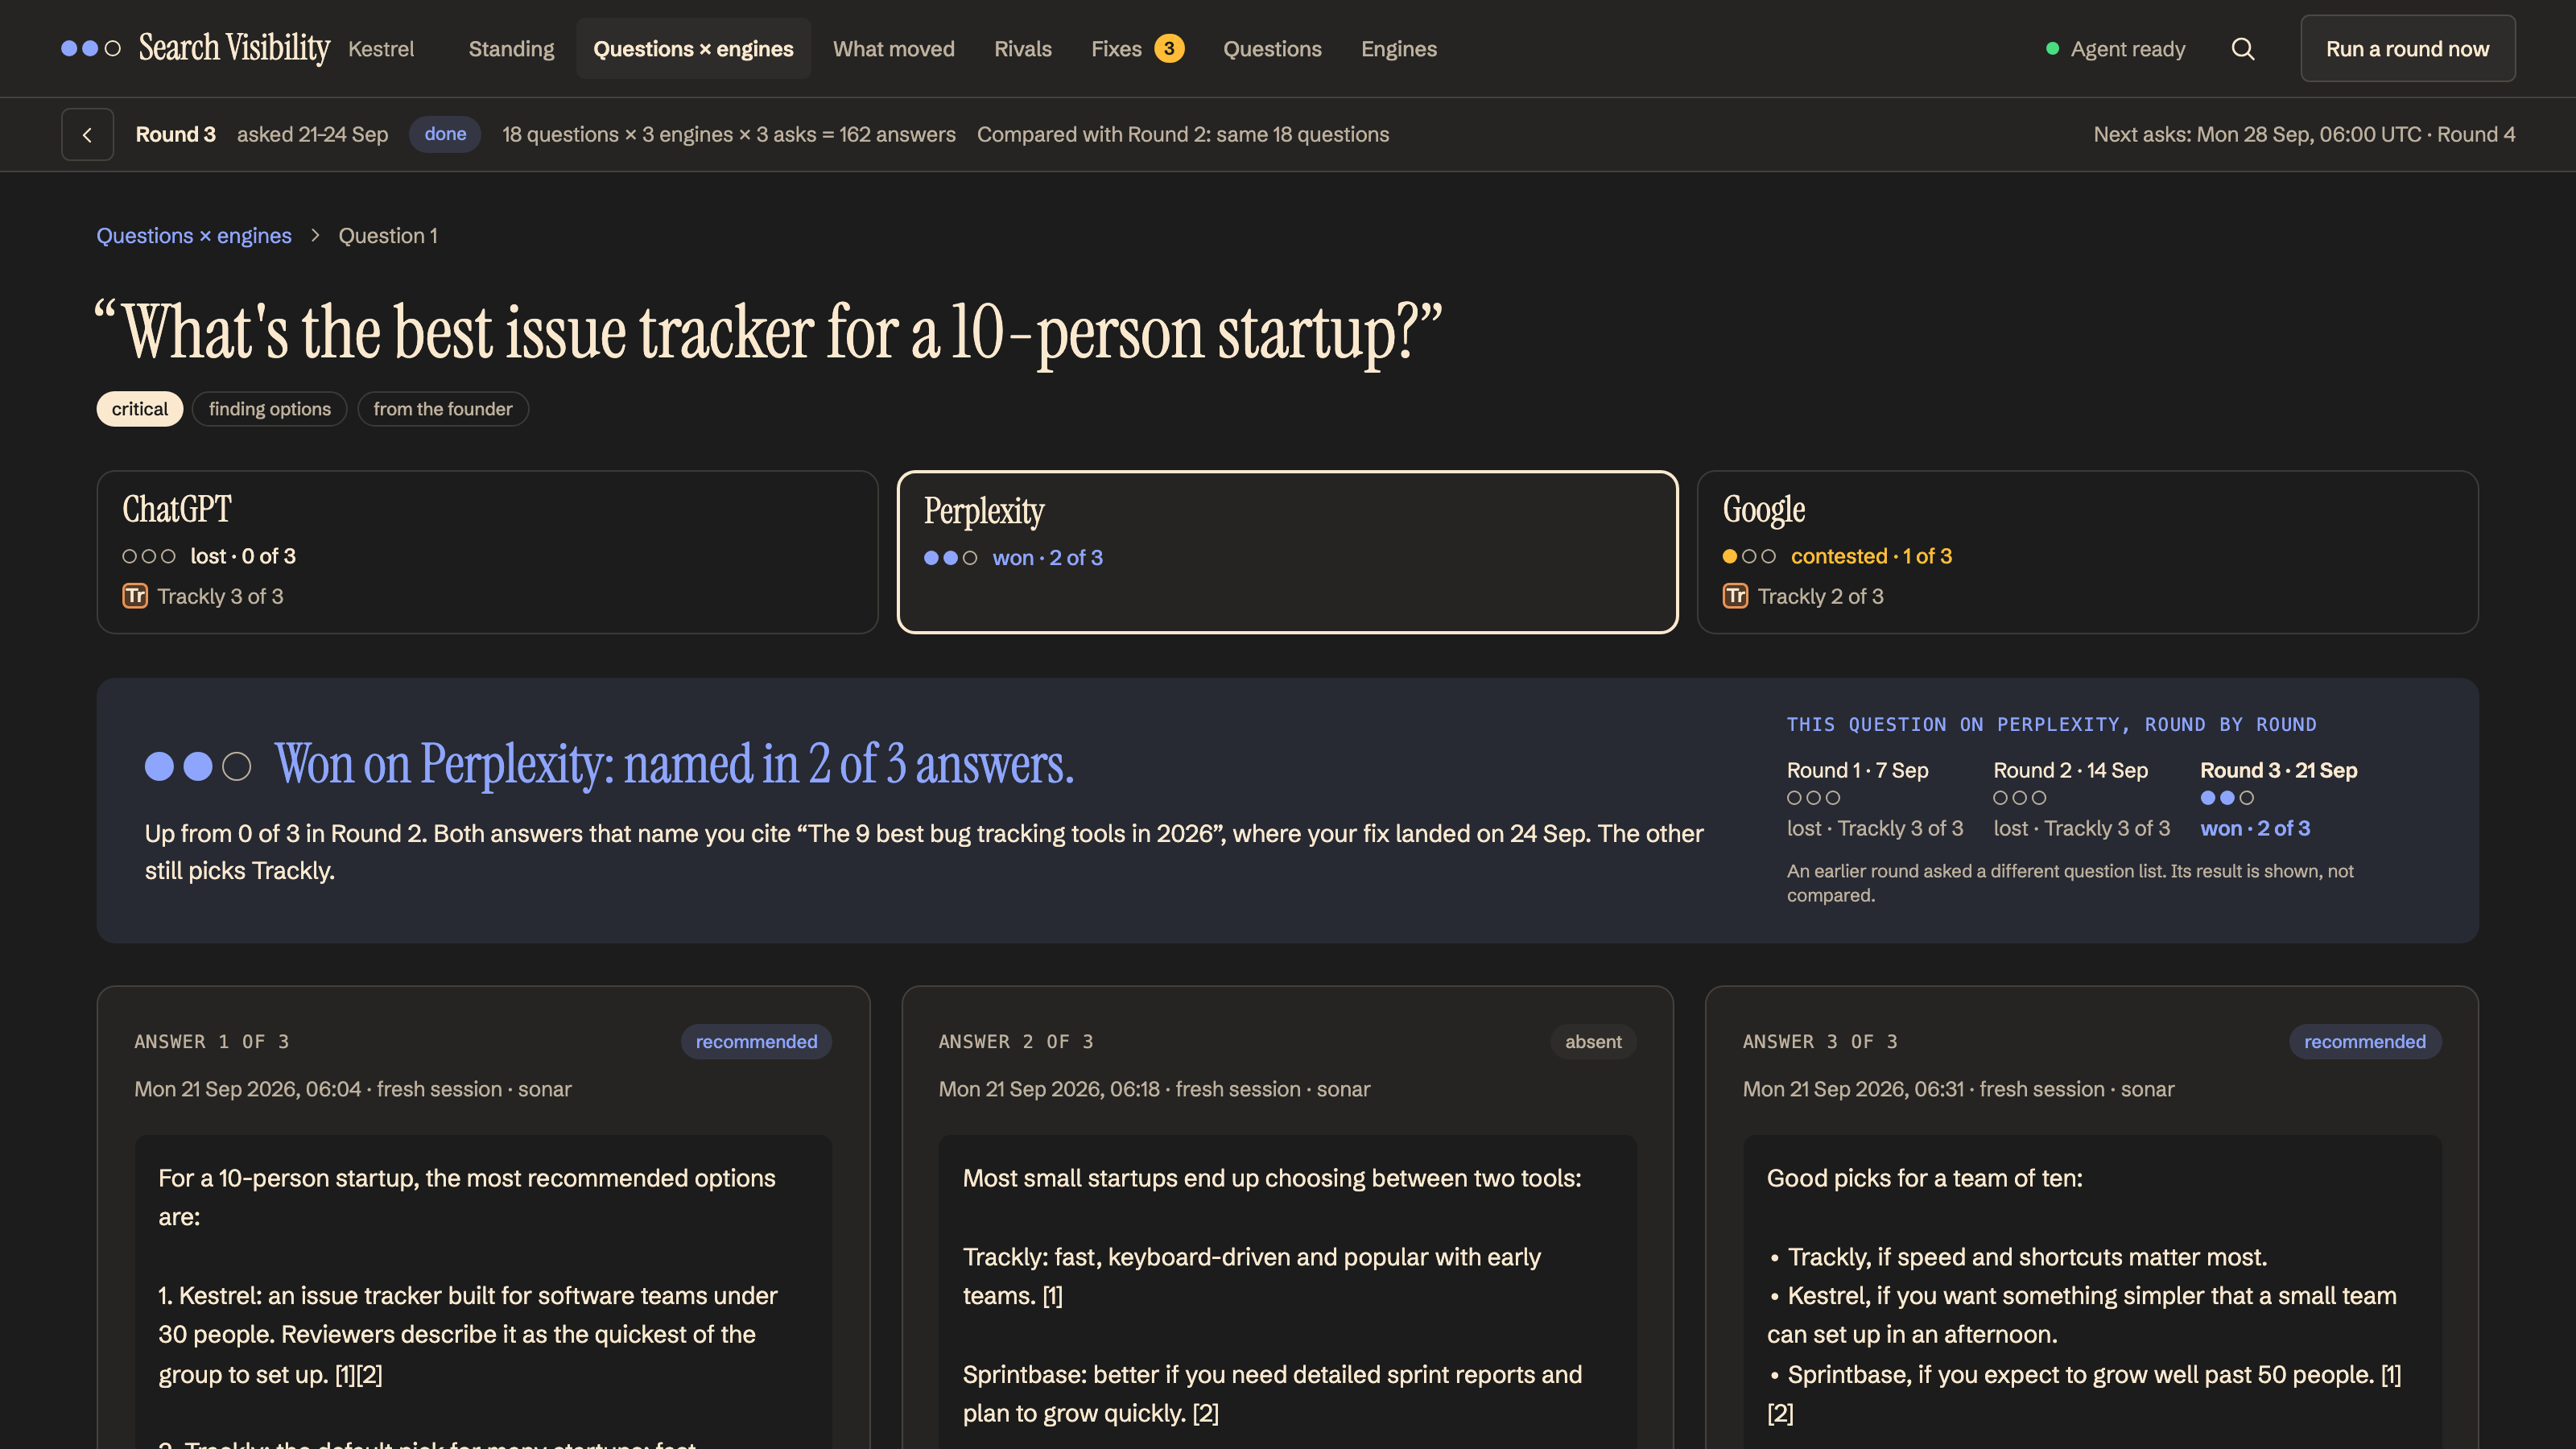Click recommended badge on Answer 1 of 3
This screenshot has height=1449, width=2576.
pyautogui.click(x=756, y=1042)
